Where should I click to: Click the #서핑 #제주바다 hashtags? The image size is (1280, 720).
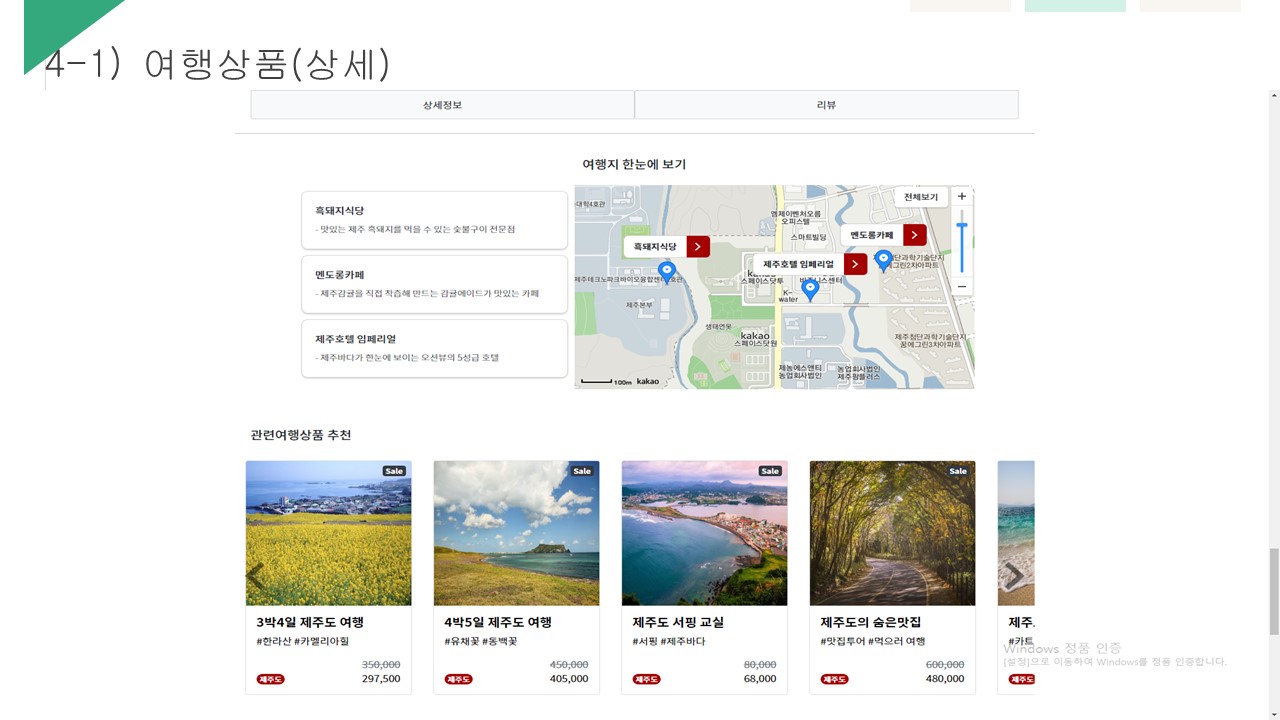coord(669,642)
